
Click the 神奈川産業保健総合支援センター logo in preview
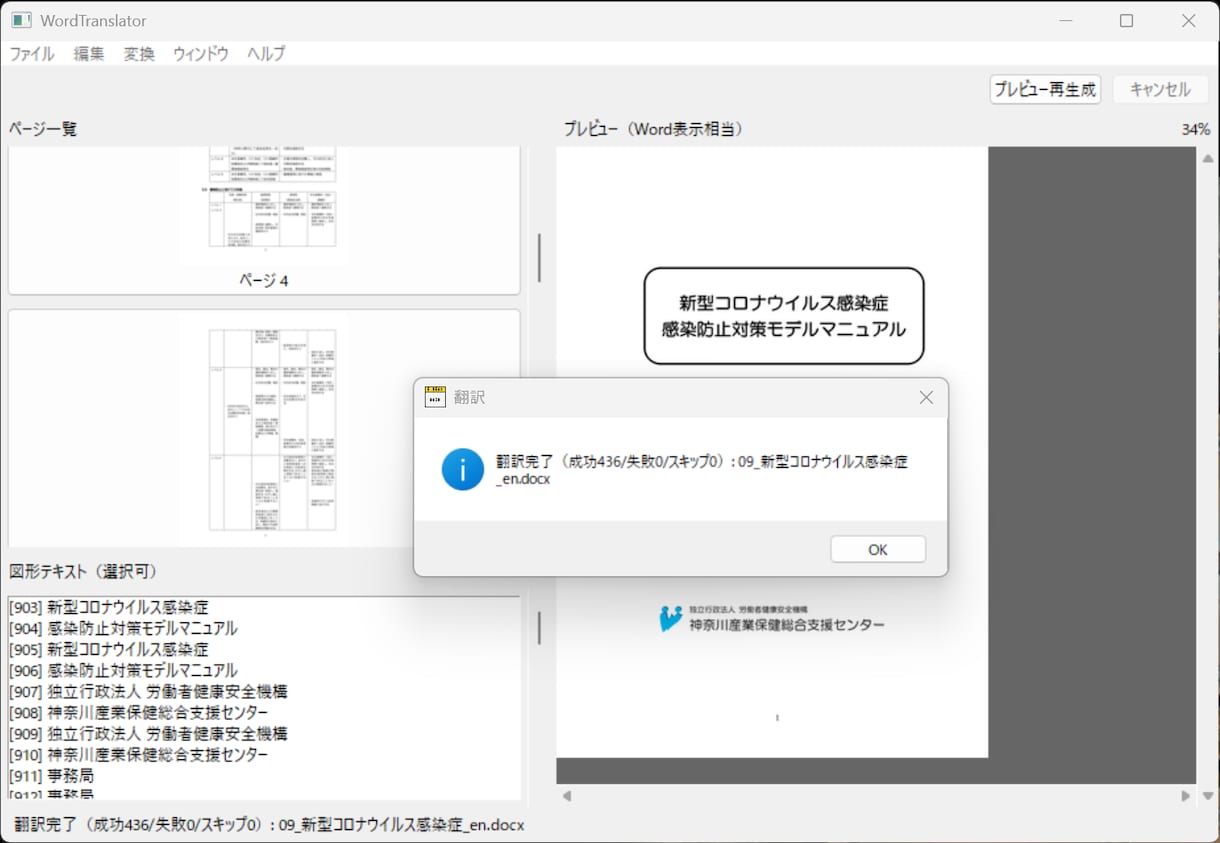coord(771,618)
